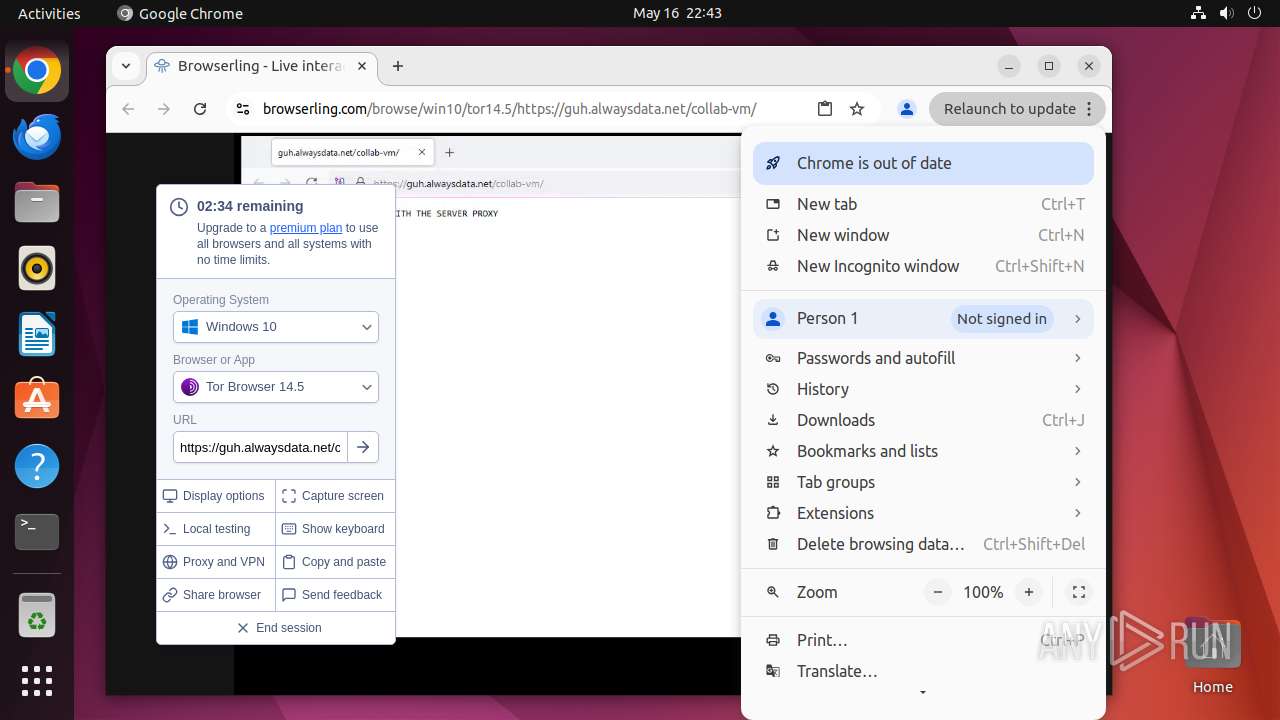Select Translate from the Chrome menu

(x=923, y=671)
